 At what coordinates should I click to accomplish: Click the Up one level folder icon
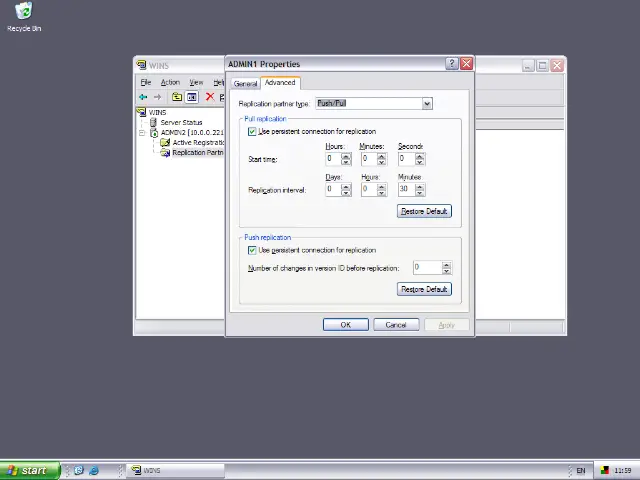176,97
